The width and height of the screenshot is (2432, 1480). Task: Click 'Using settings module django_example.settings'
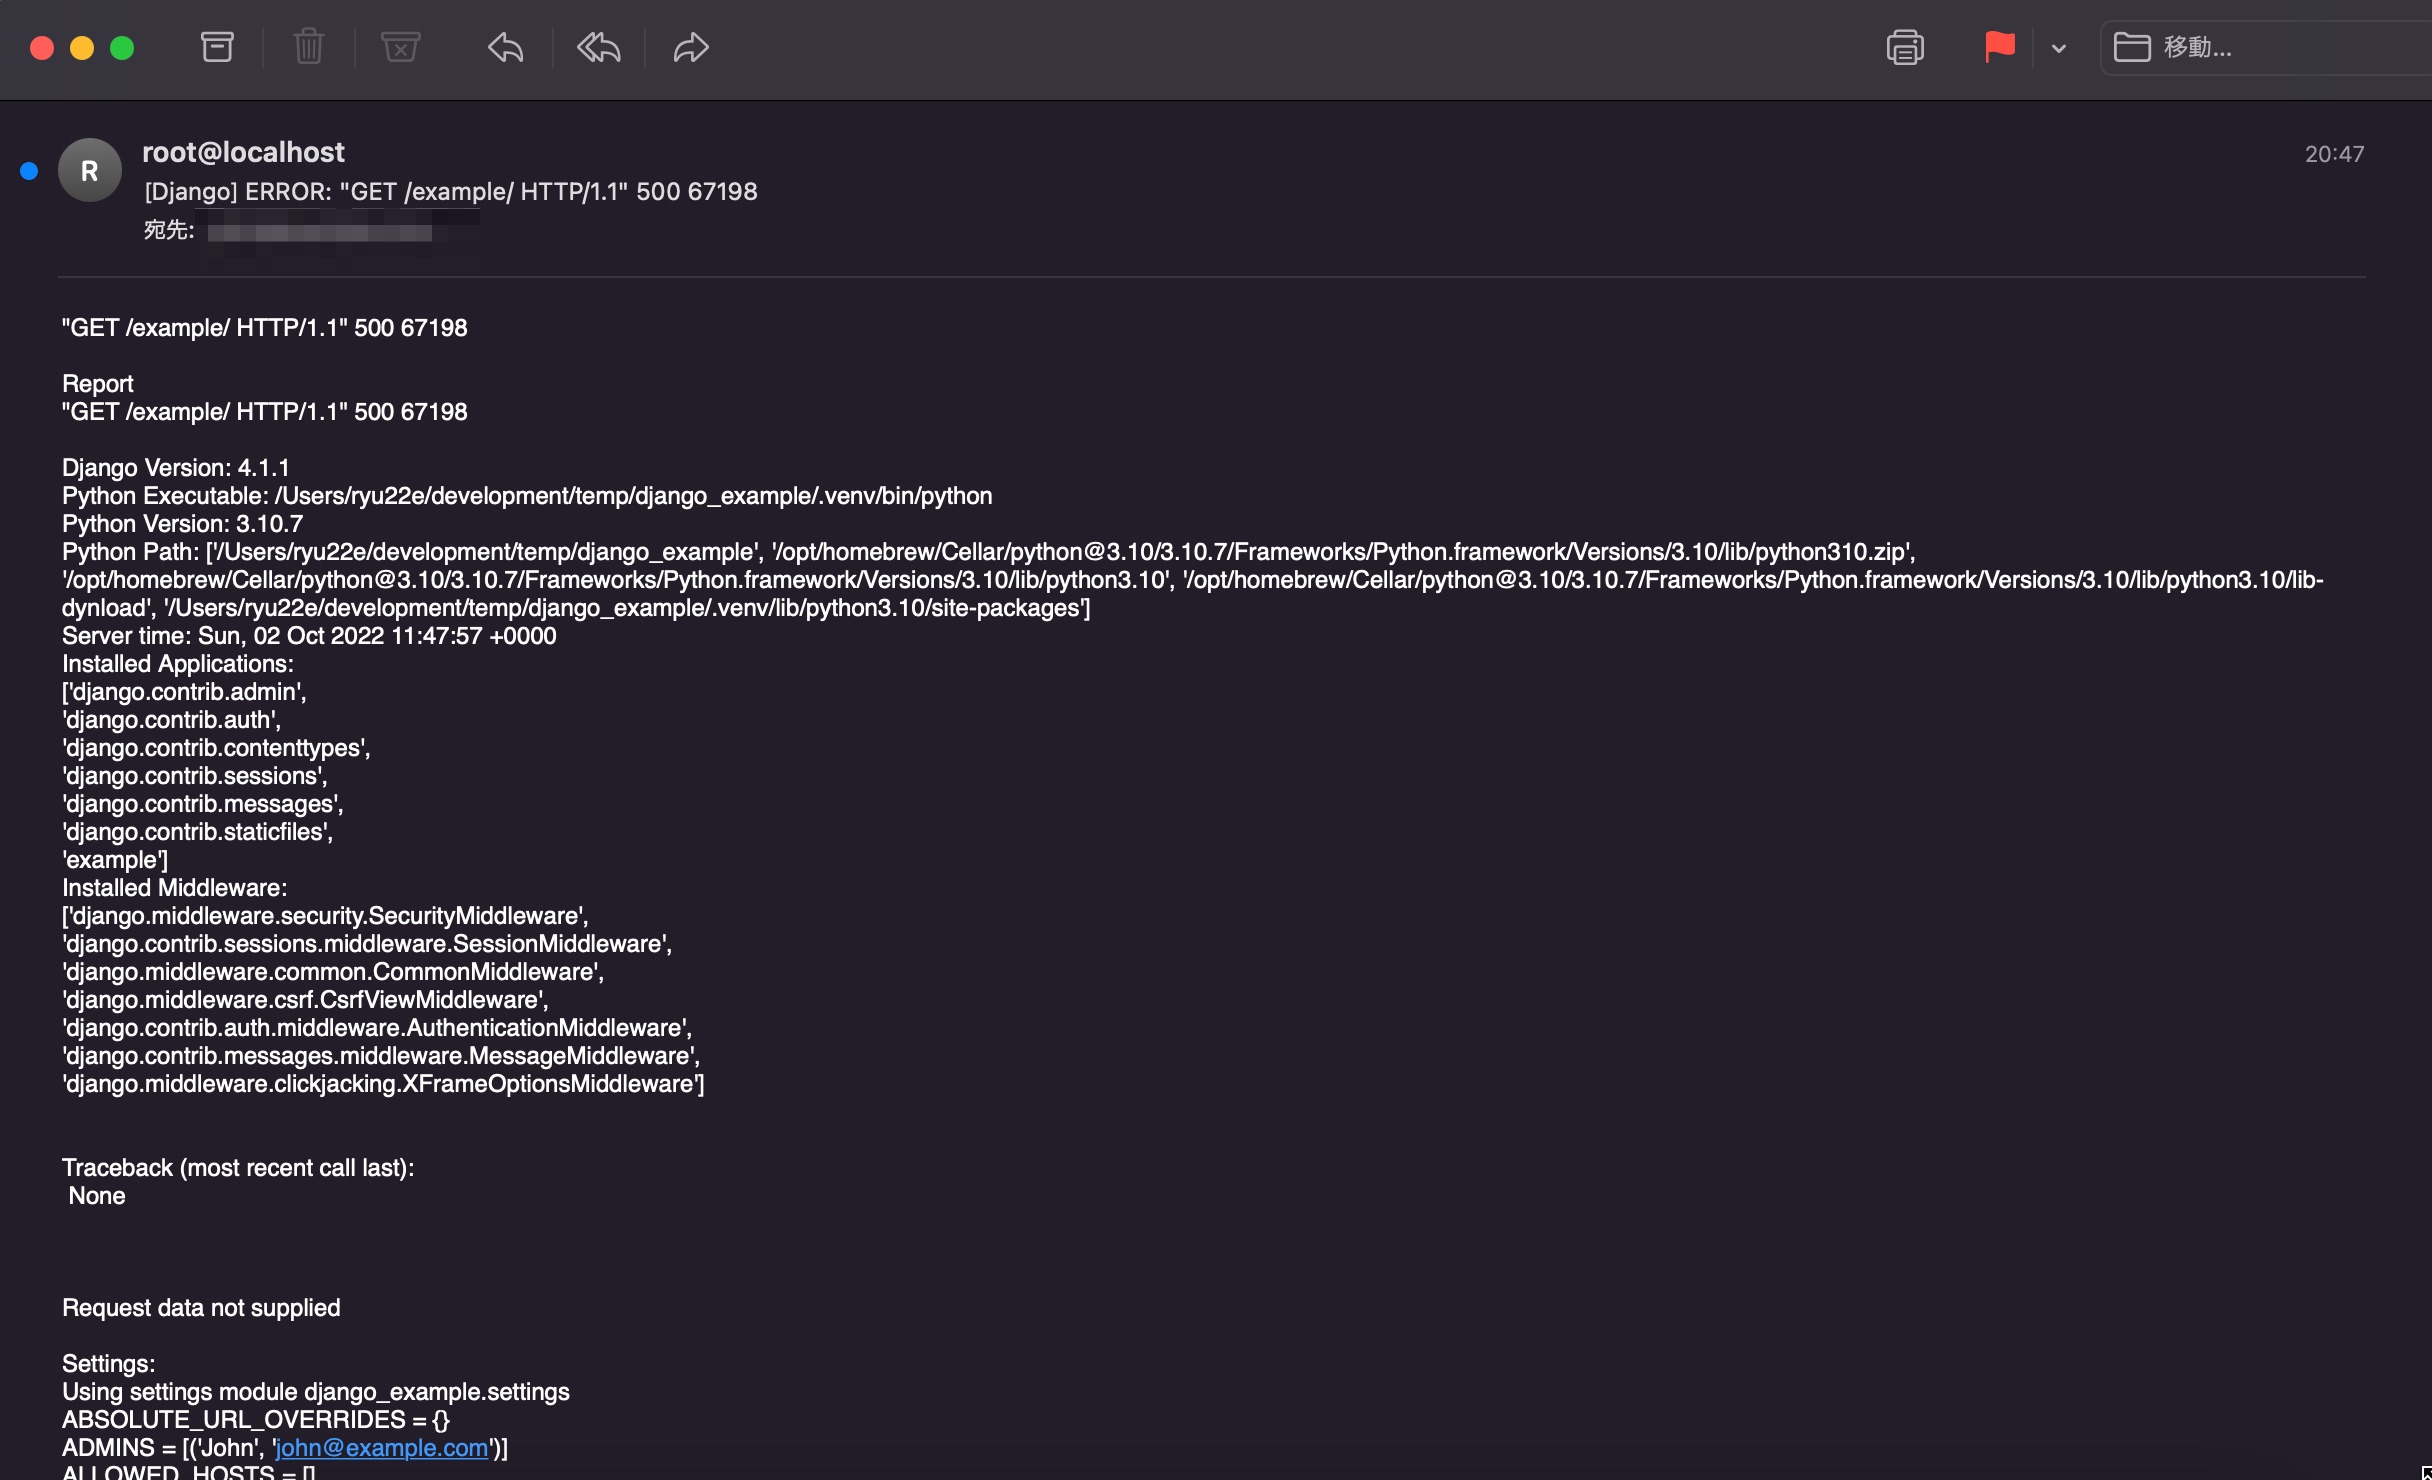pos(316,1392)
